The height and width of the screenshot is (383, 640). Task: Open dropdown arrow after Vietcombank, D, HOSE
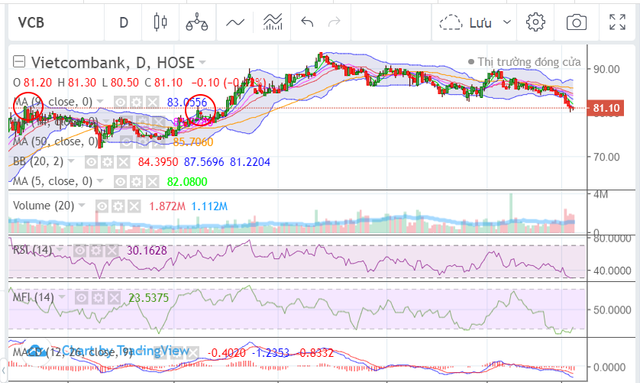pyautogui.click(x=202, y=62)
